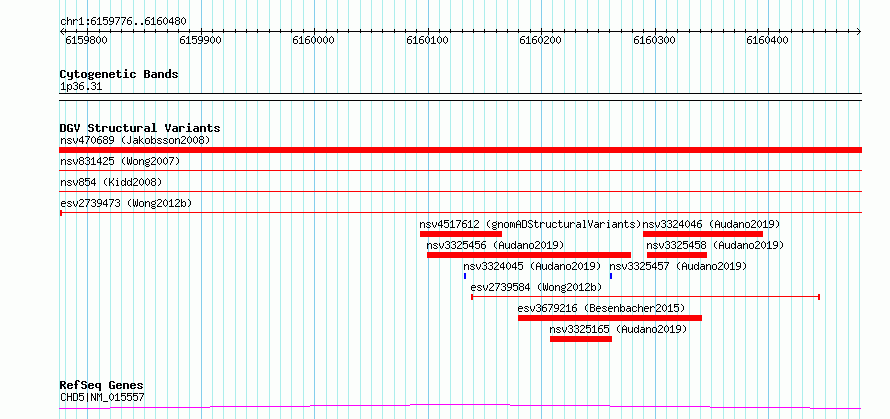Image resolution: width=890 pixels, height=419 pixels.
Task: Open esv3679216 (Besenbacher2015) label
Action: (x=602, y=308)
